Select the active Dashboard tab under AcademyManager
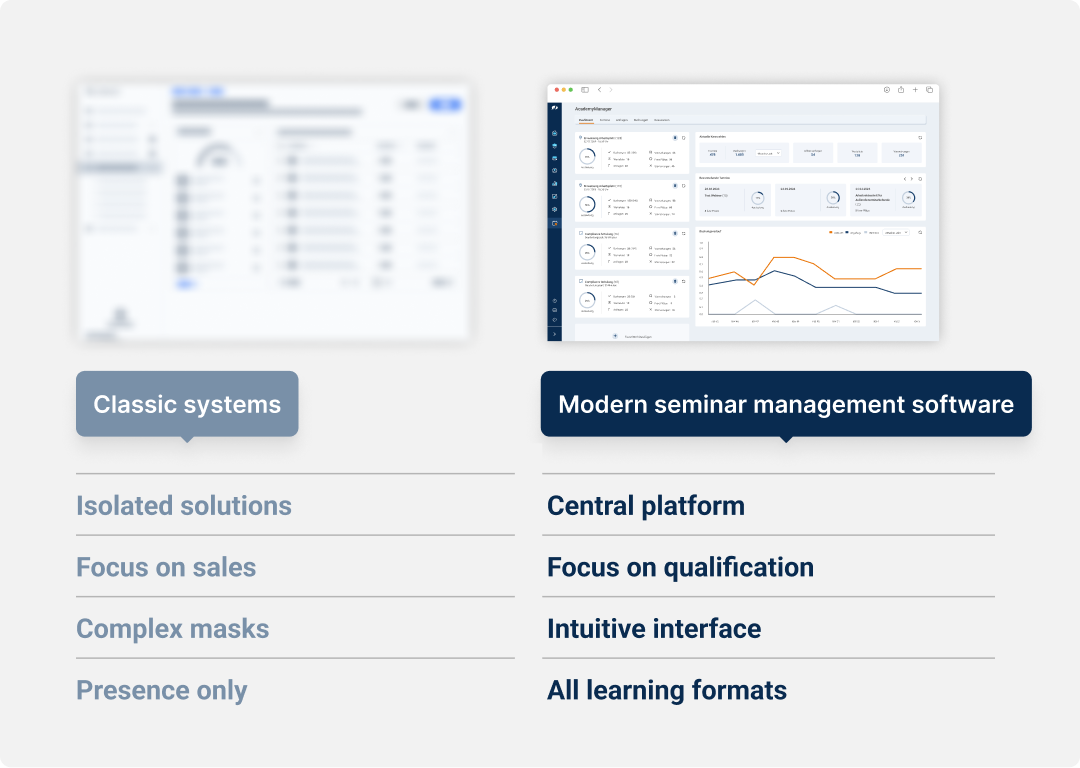Screen dimensions: 1080x768 pyautogui.click(x=586, y=120)
